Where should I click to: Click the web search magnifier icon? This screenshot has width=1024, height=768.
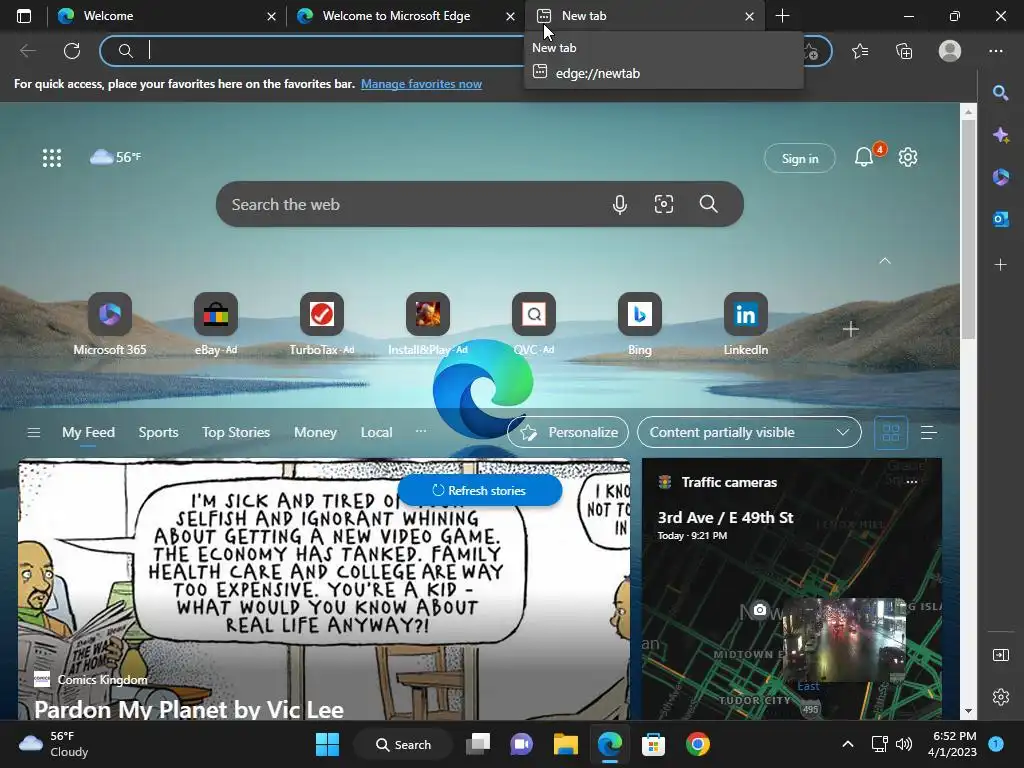tap(709, 204)
